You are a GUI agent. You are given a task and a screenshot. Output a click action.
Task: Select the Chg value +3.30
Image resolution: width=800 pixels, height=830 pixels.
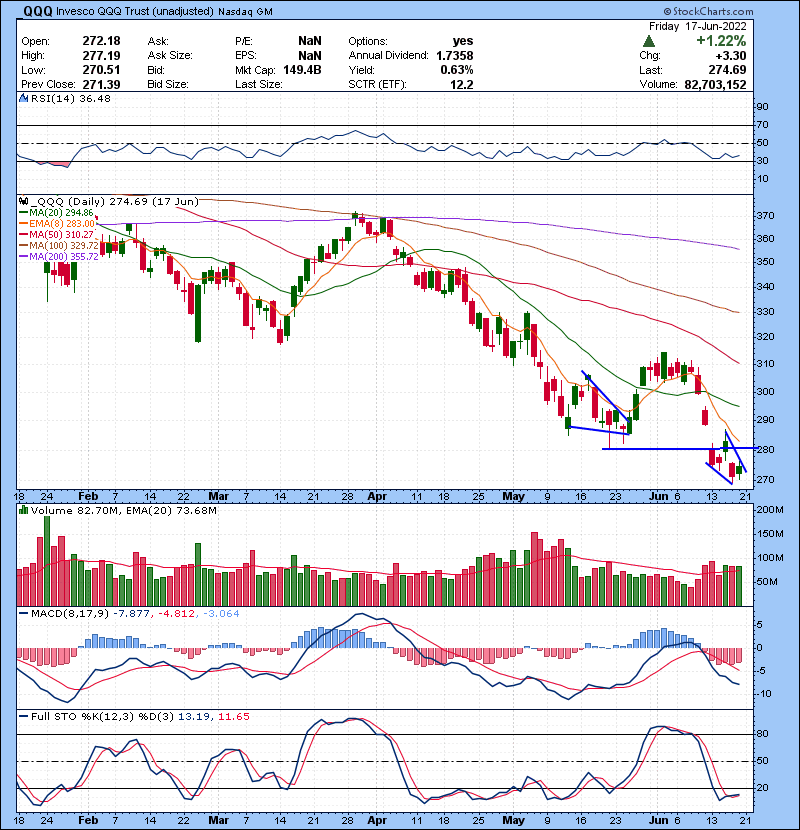tap(731, 56)
